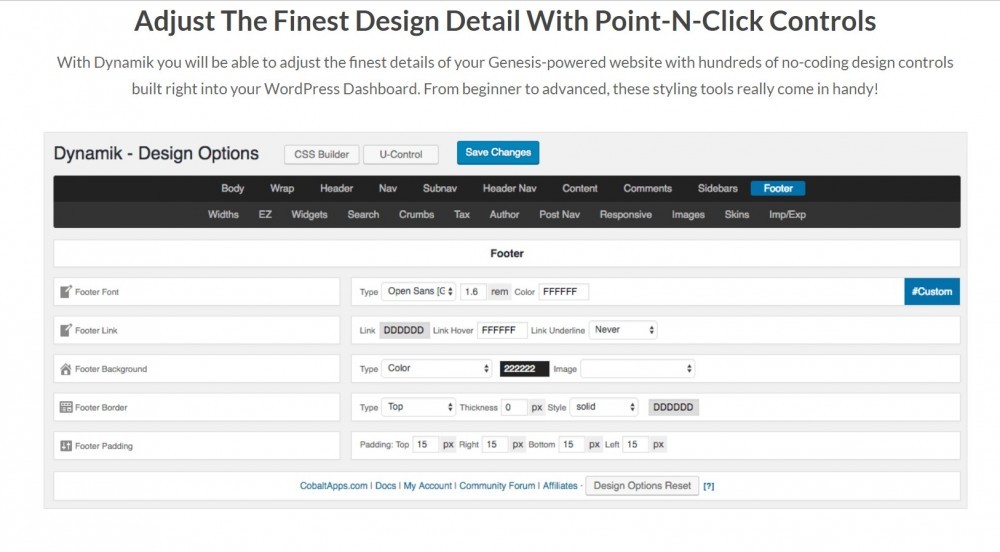Viewport: 1000px width, 552px height.
Task: Click the Footer Font color FFFFFF swatch
Action: point(563,291)
